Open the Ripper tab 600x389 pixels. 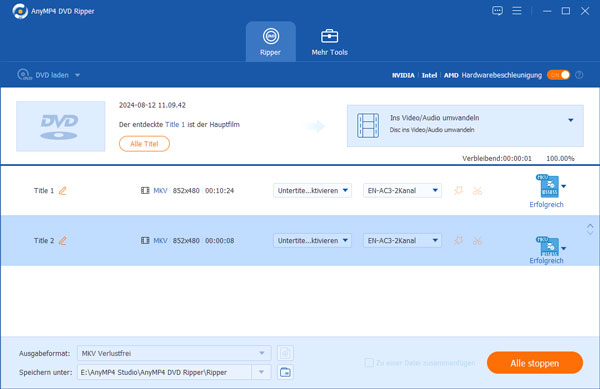pyautogui.click(x=271, y=41)
